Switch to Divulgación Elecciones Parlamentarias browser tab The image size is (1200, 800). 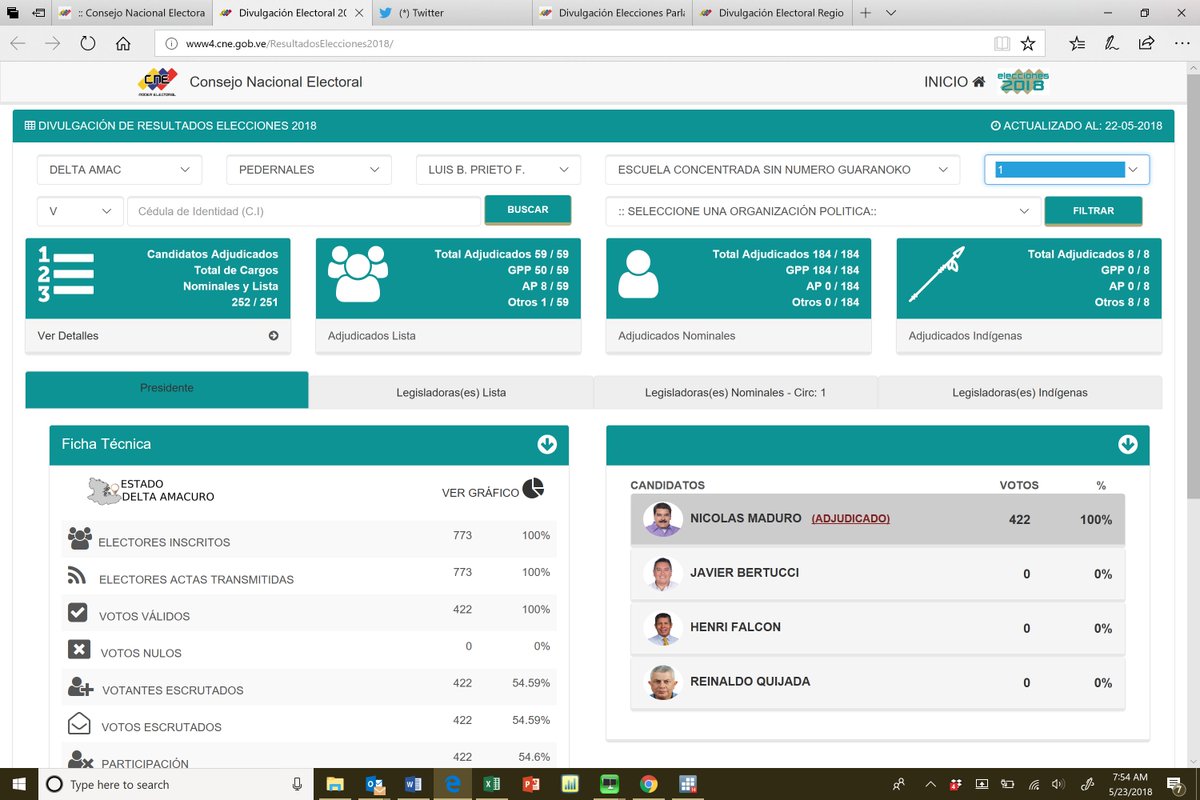click(x=611, y=13)
